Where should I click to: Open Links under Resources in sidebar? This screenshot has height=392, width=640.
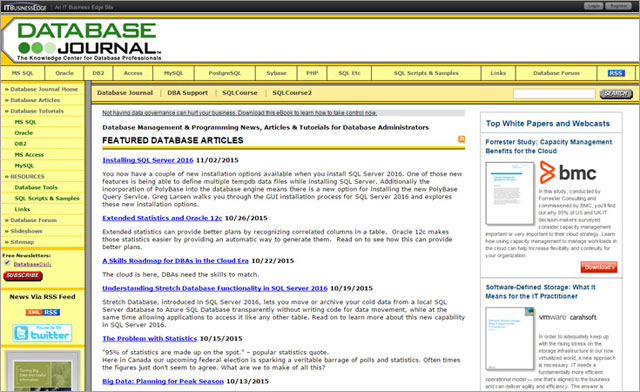click(22, 209)
